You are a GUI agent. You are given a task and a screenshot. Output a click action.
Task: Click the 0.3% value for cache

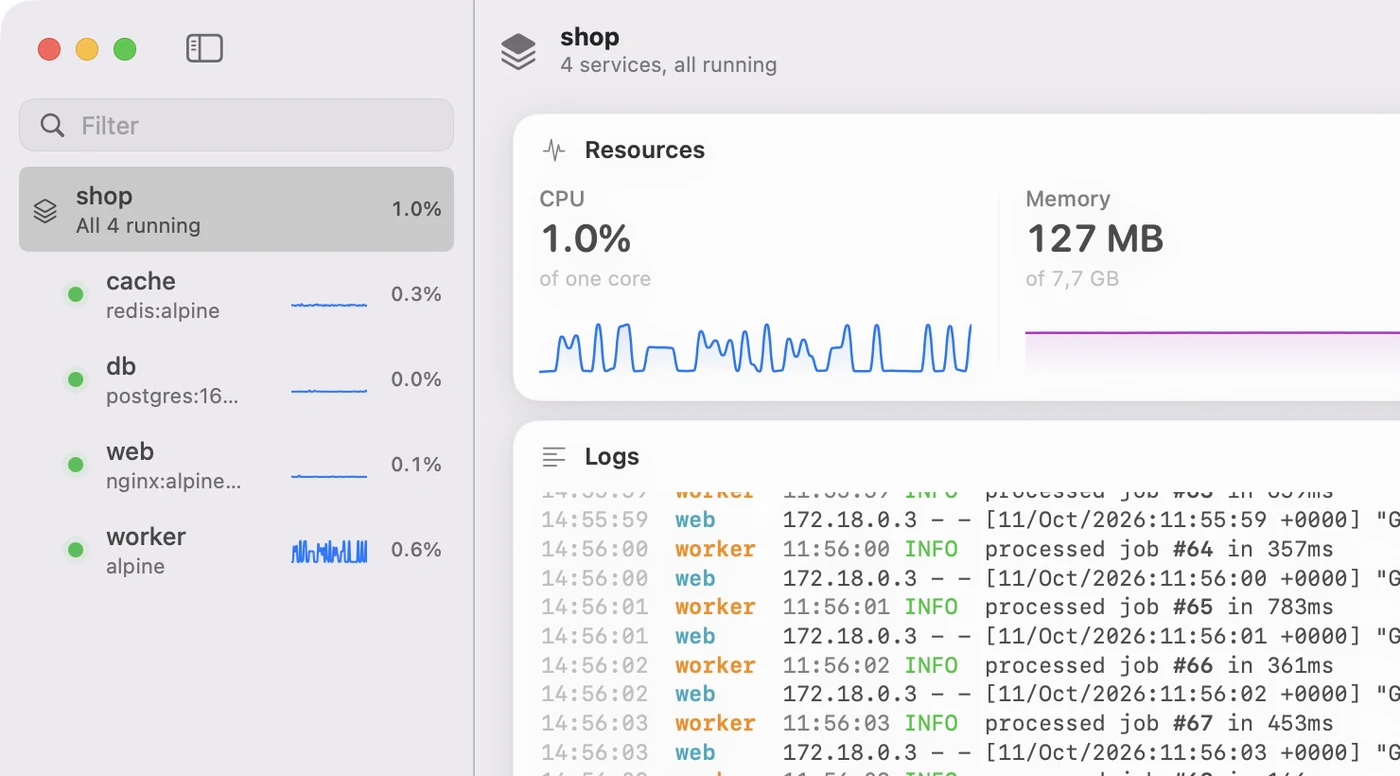click(x=416, y=294)
